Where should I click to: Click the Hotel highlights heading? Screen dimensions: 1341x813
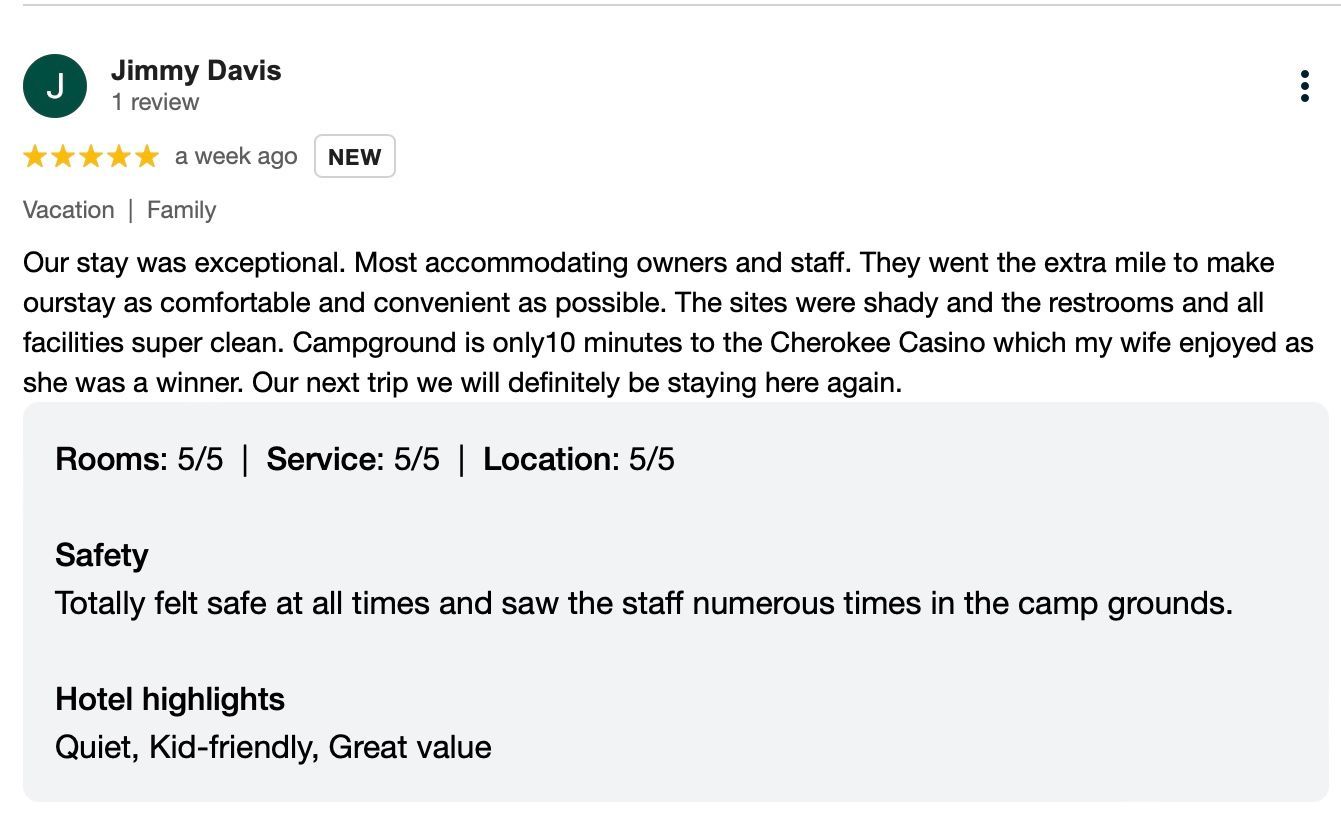tap(170, 699)
